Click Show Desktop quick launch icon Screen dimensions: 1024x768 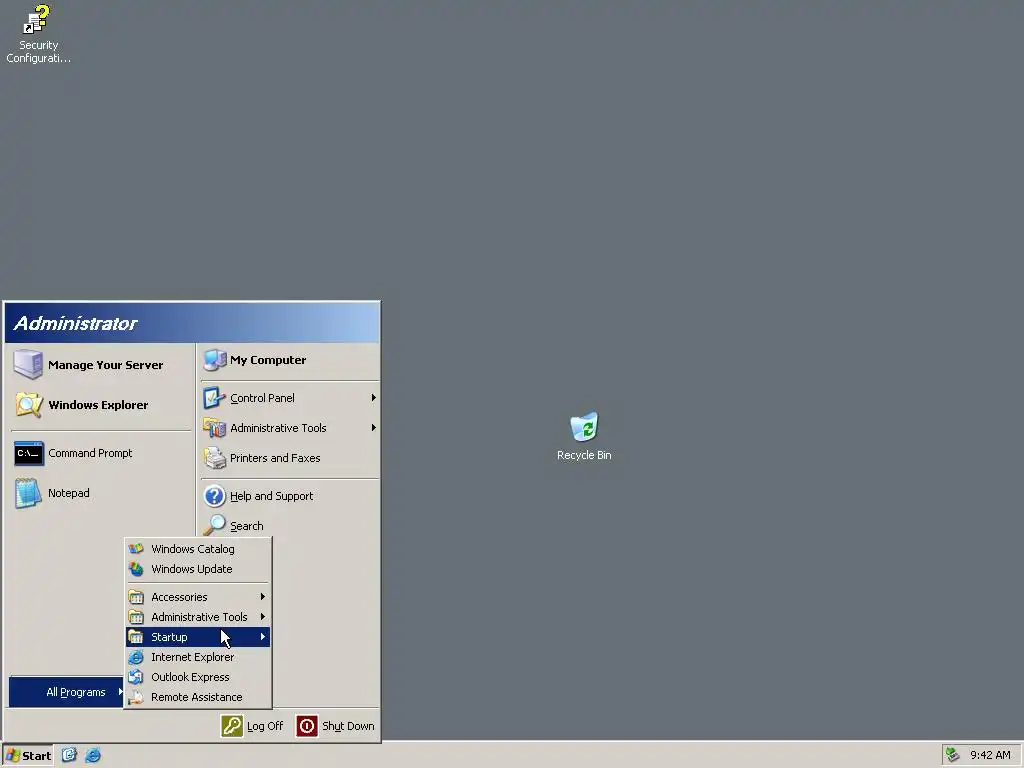[69, 755]
